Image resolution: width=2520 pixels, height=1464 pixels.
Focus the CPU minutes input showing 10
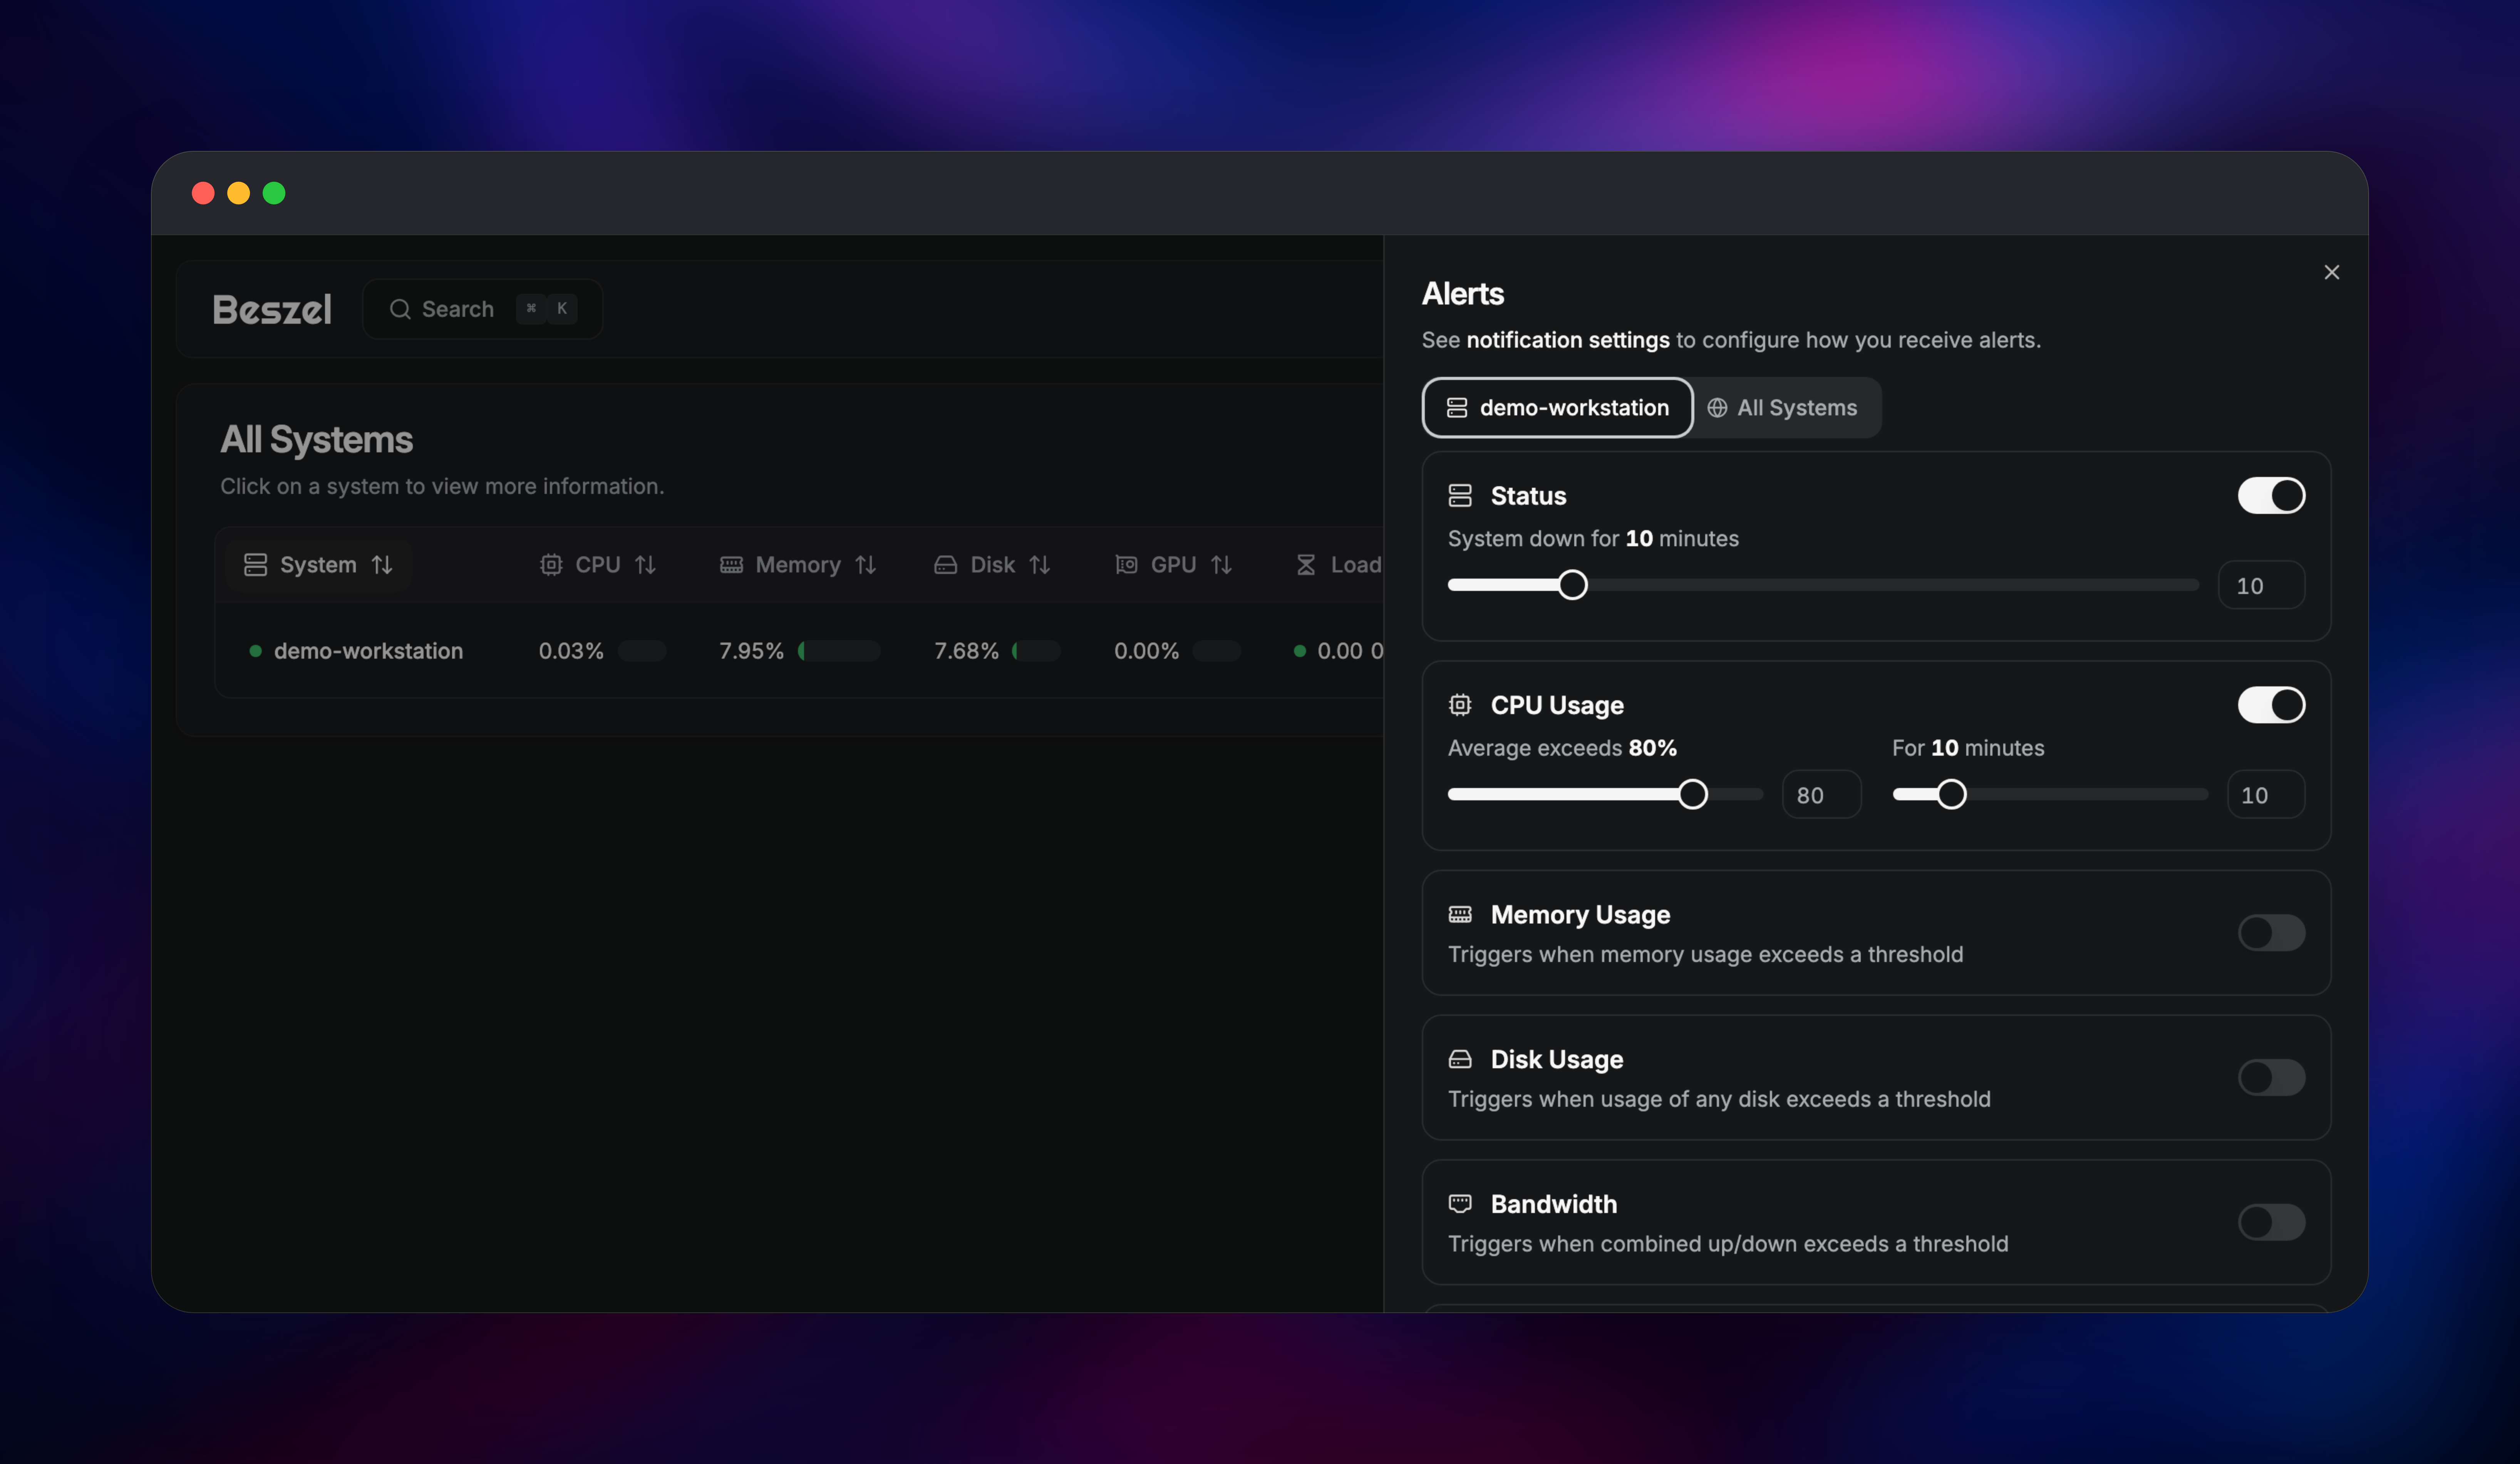coord(2265,794)
